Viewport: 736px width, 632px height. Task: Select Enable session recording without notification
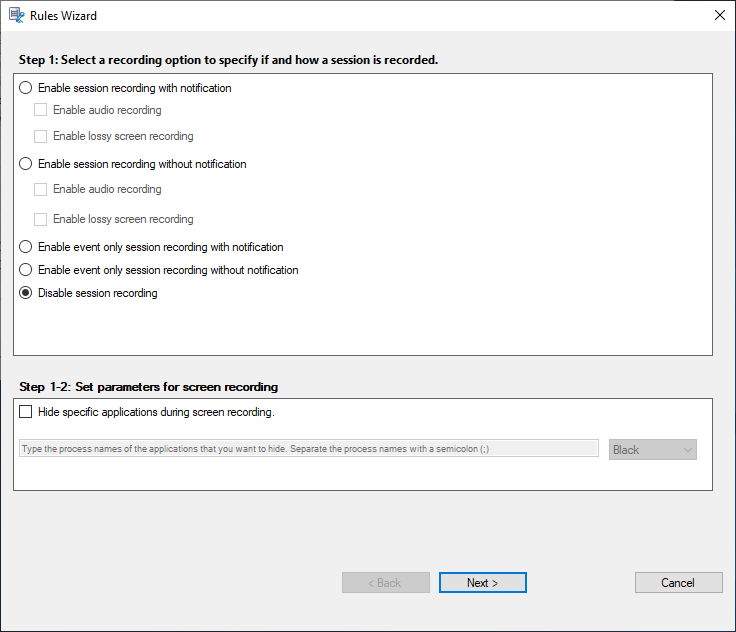tap(26, 164)
